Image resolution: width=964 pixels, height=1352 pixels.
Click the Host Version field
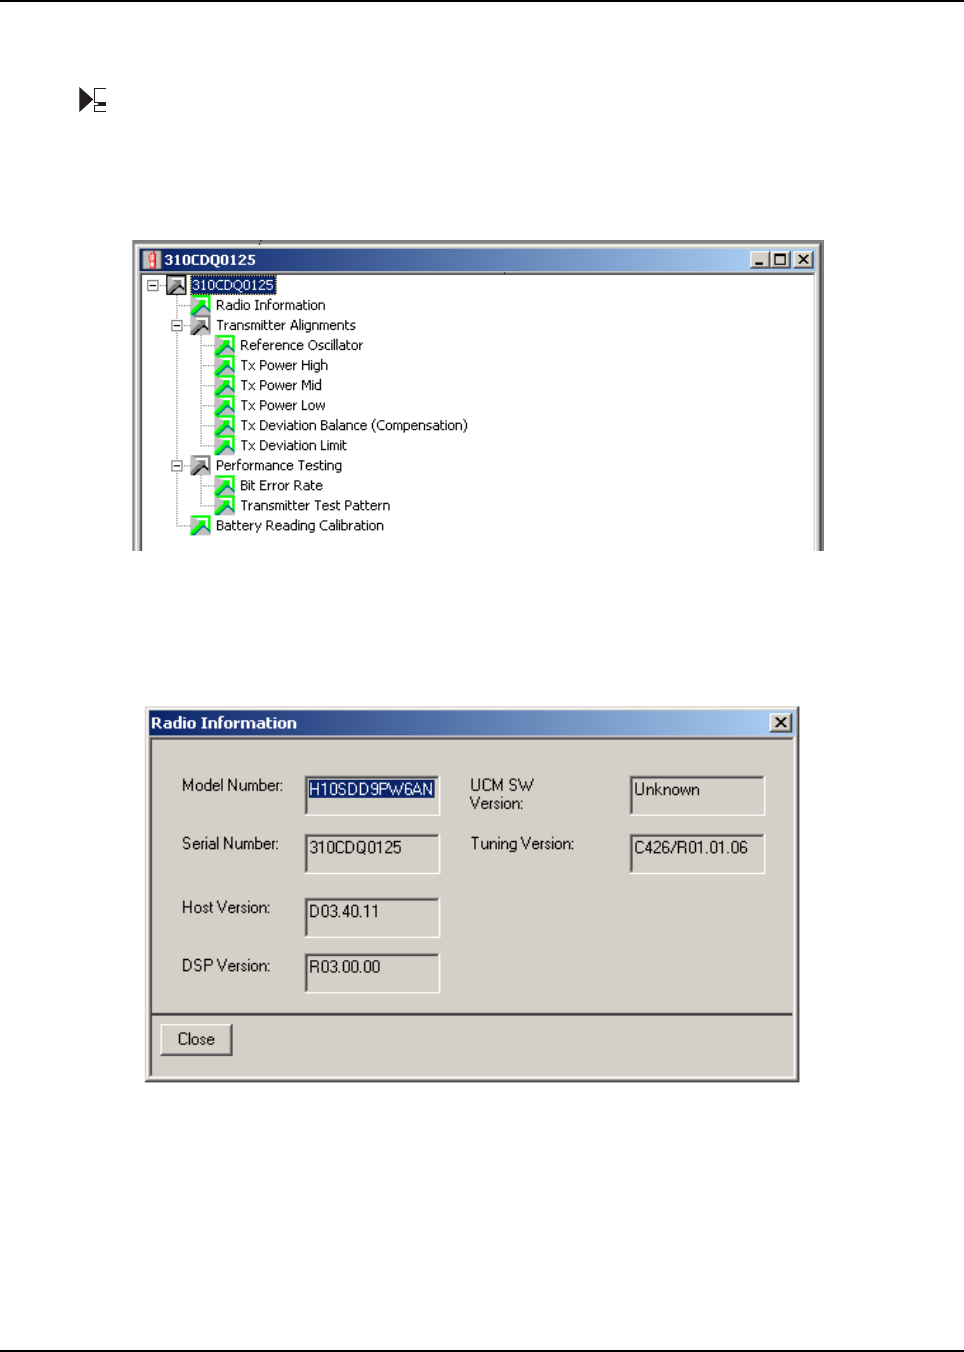click(x=372, y=917)
